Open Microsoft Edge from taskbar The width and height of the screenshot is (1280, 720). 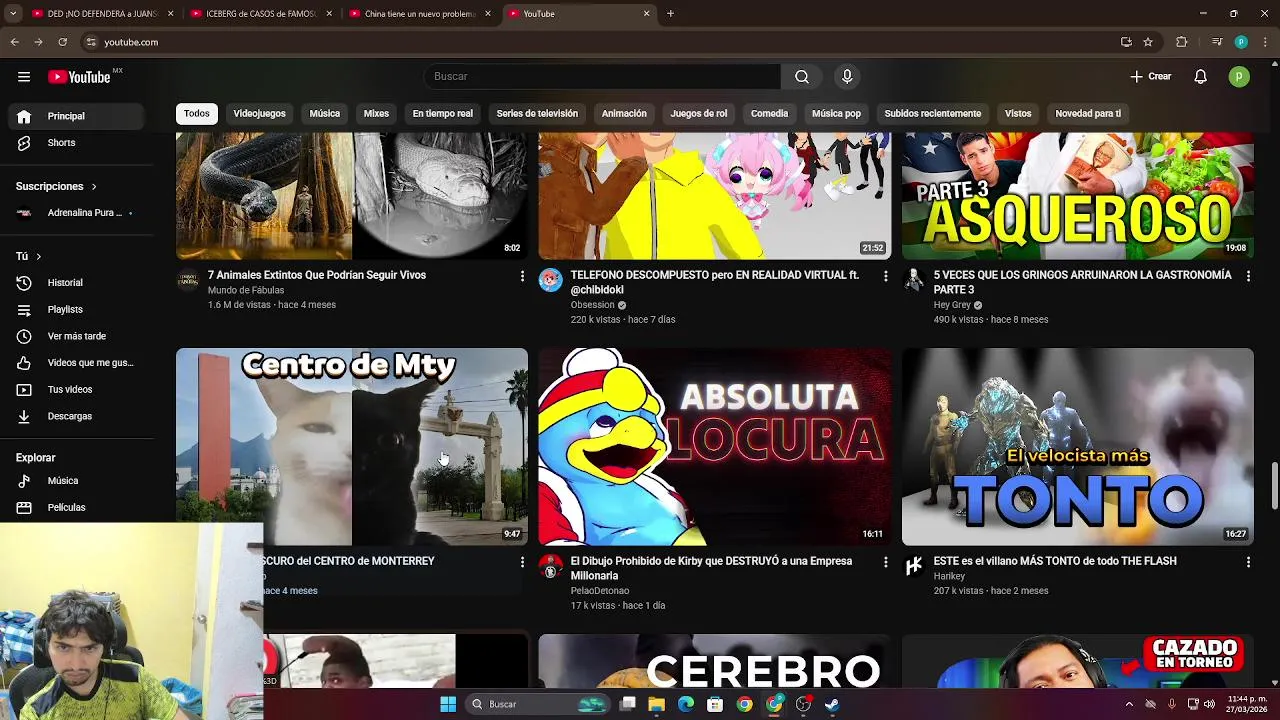click(686, 704)
